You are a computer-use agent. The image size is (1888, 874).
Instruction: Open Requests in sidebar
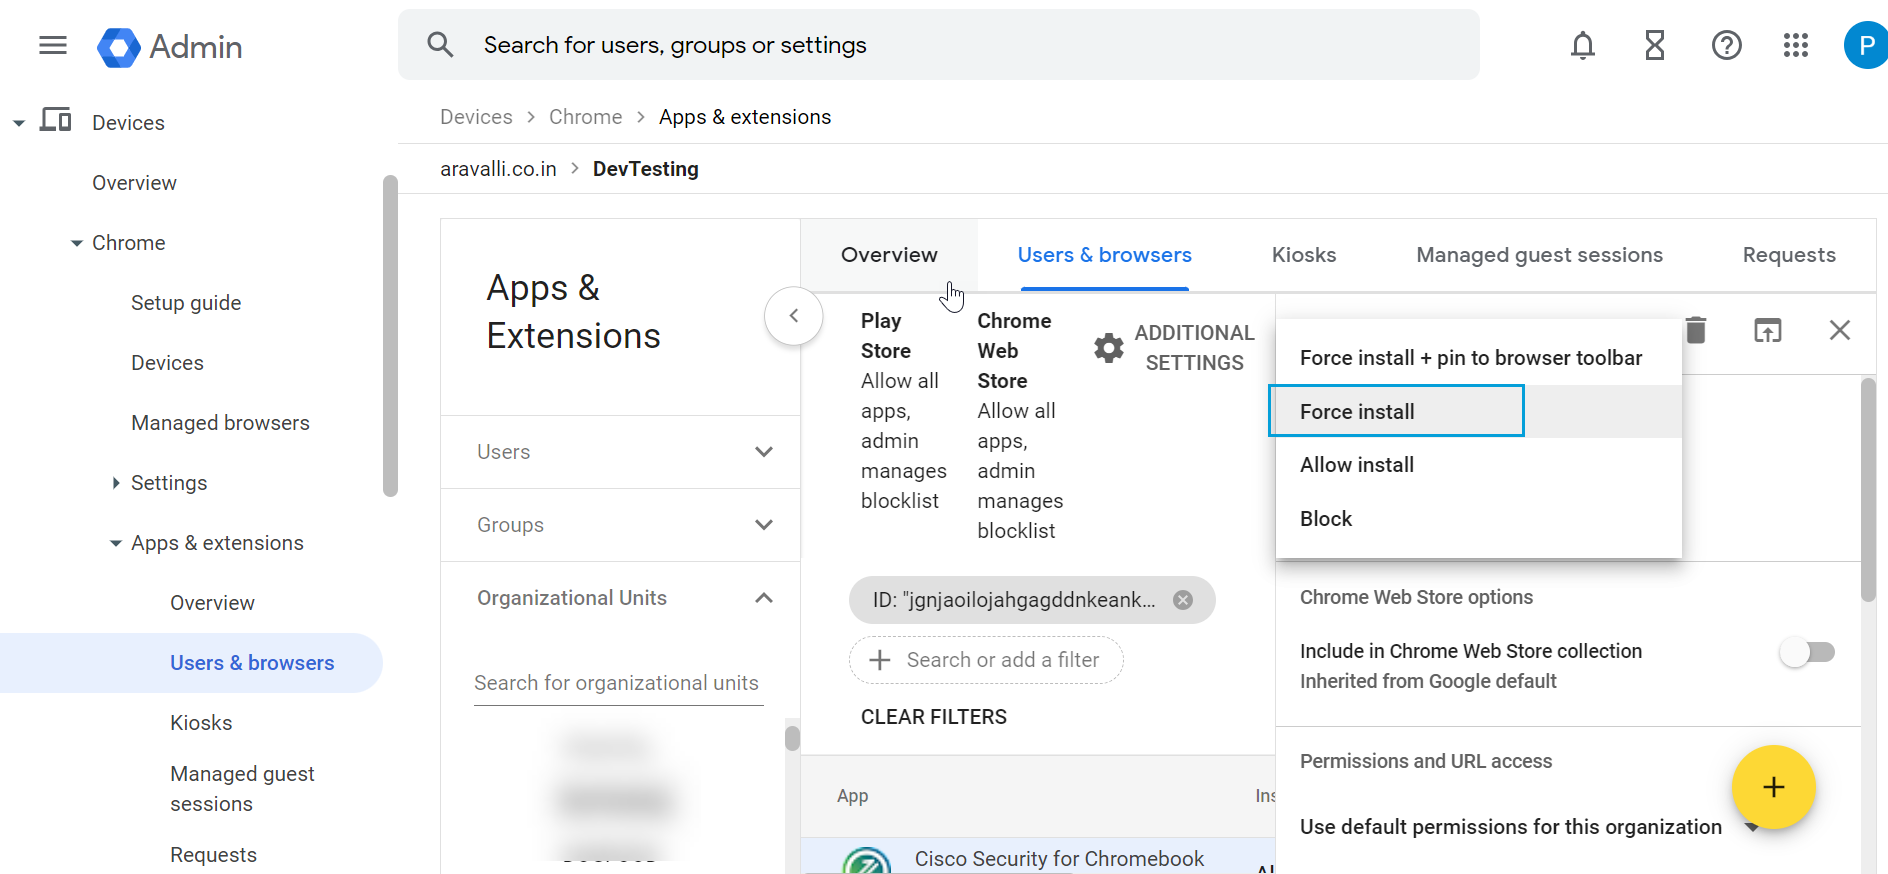point(213,855)
